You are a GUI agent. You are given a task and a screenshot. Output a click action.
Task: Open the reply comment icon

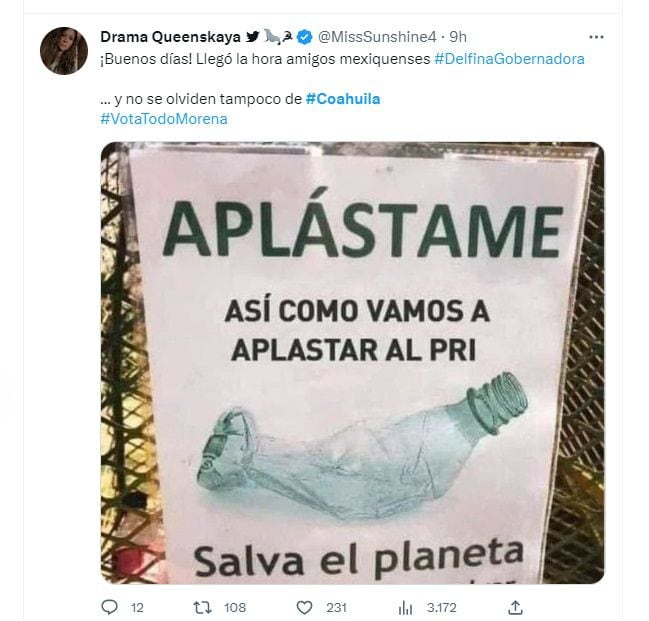point(110,607)
